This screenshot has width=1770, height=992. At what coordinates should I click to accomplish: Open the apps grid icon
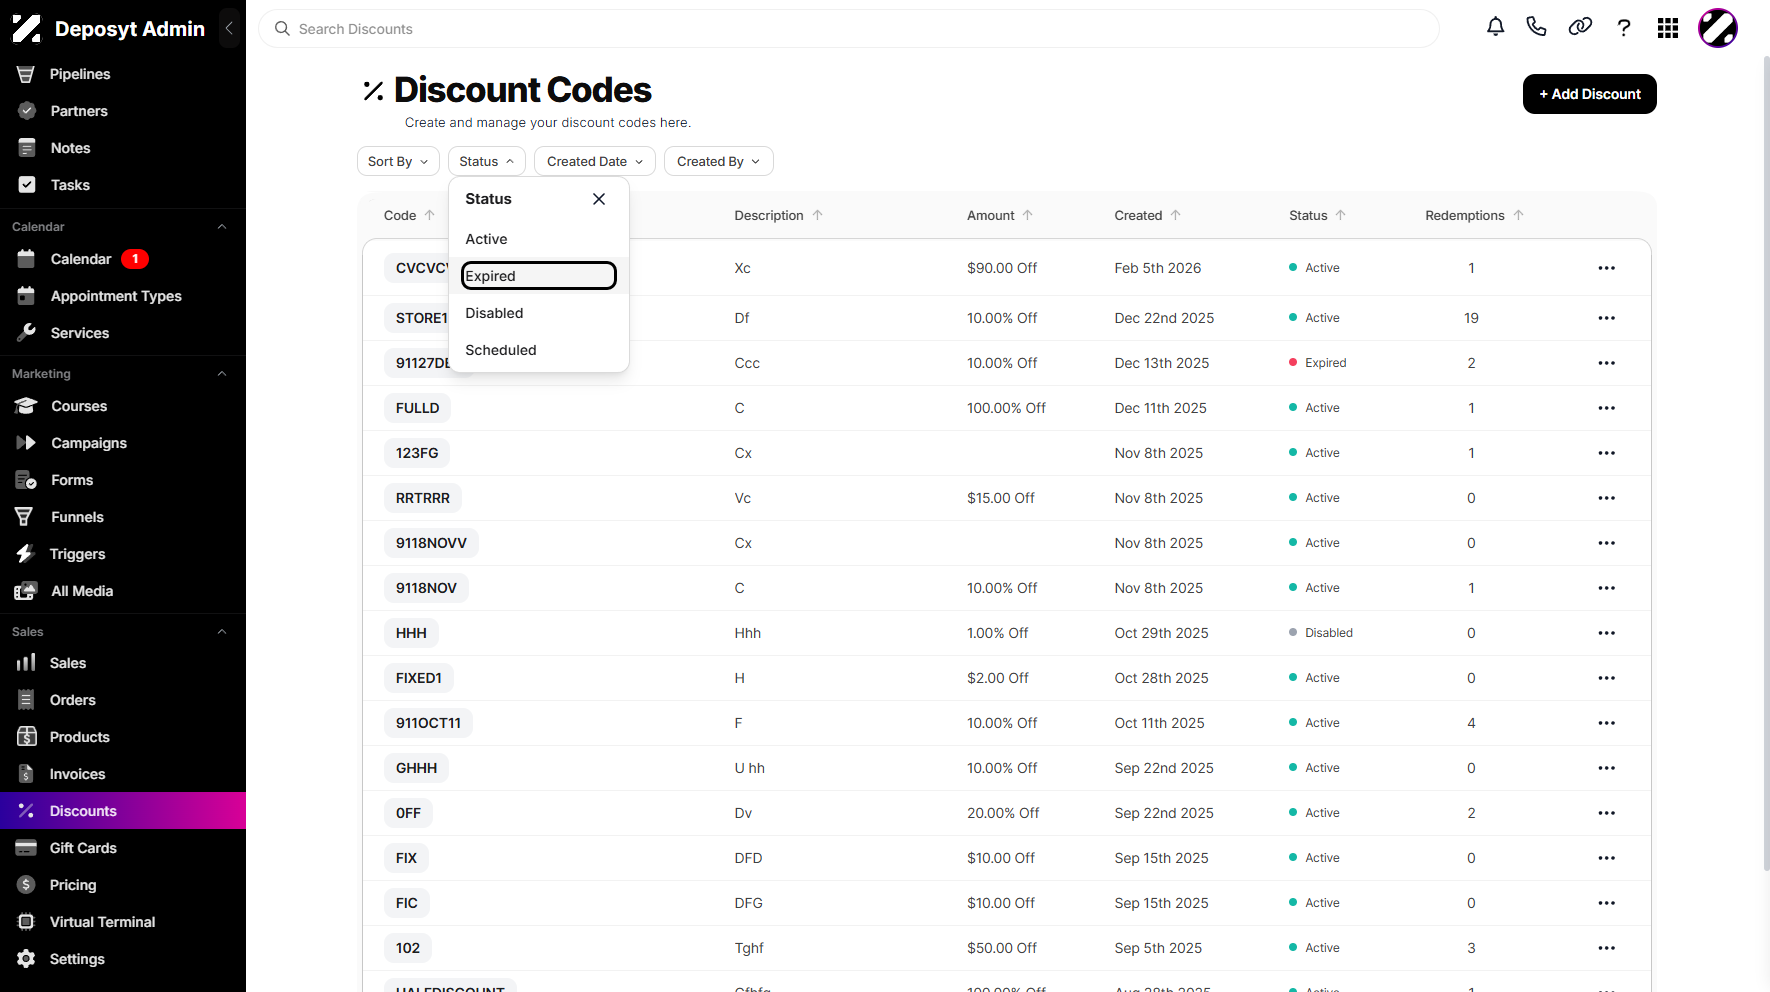[x=1668, y=28]
